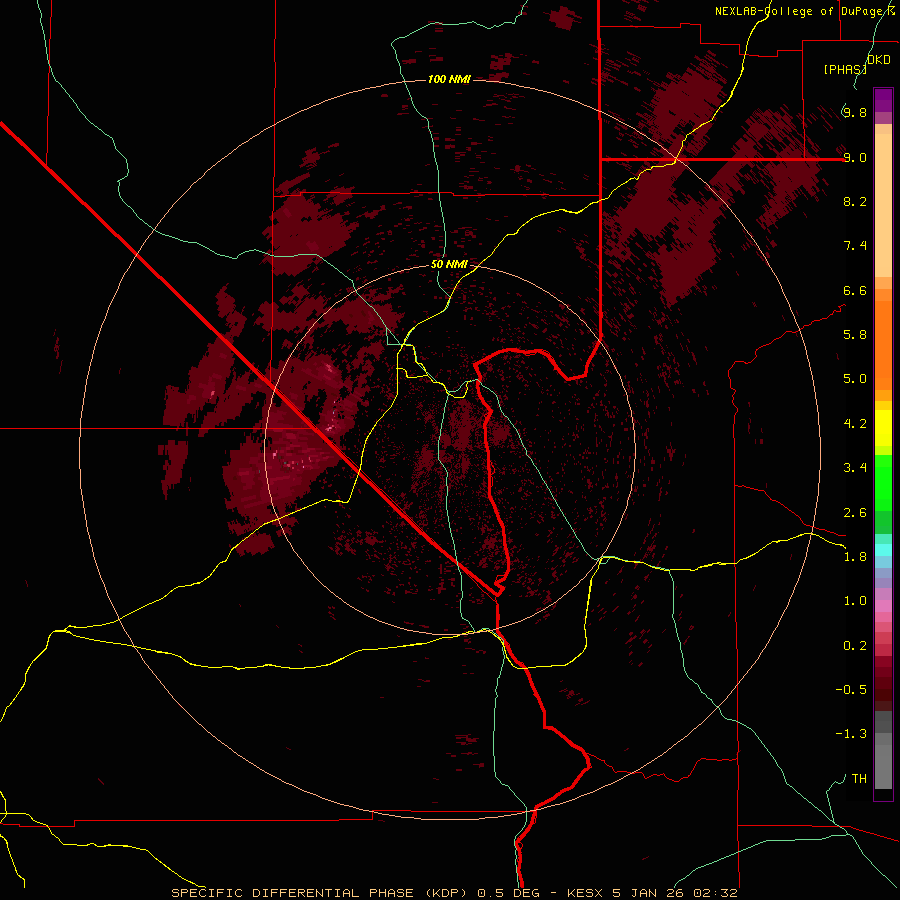This screenshot has width=900, height=900.
Task: Click the TH threshold label
Action: 859,779
